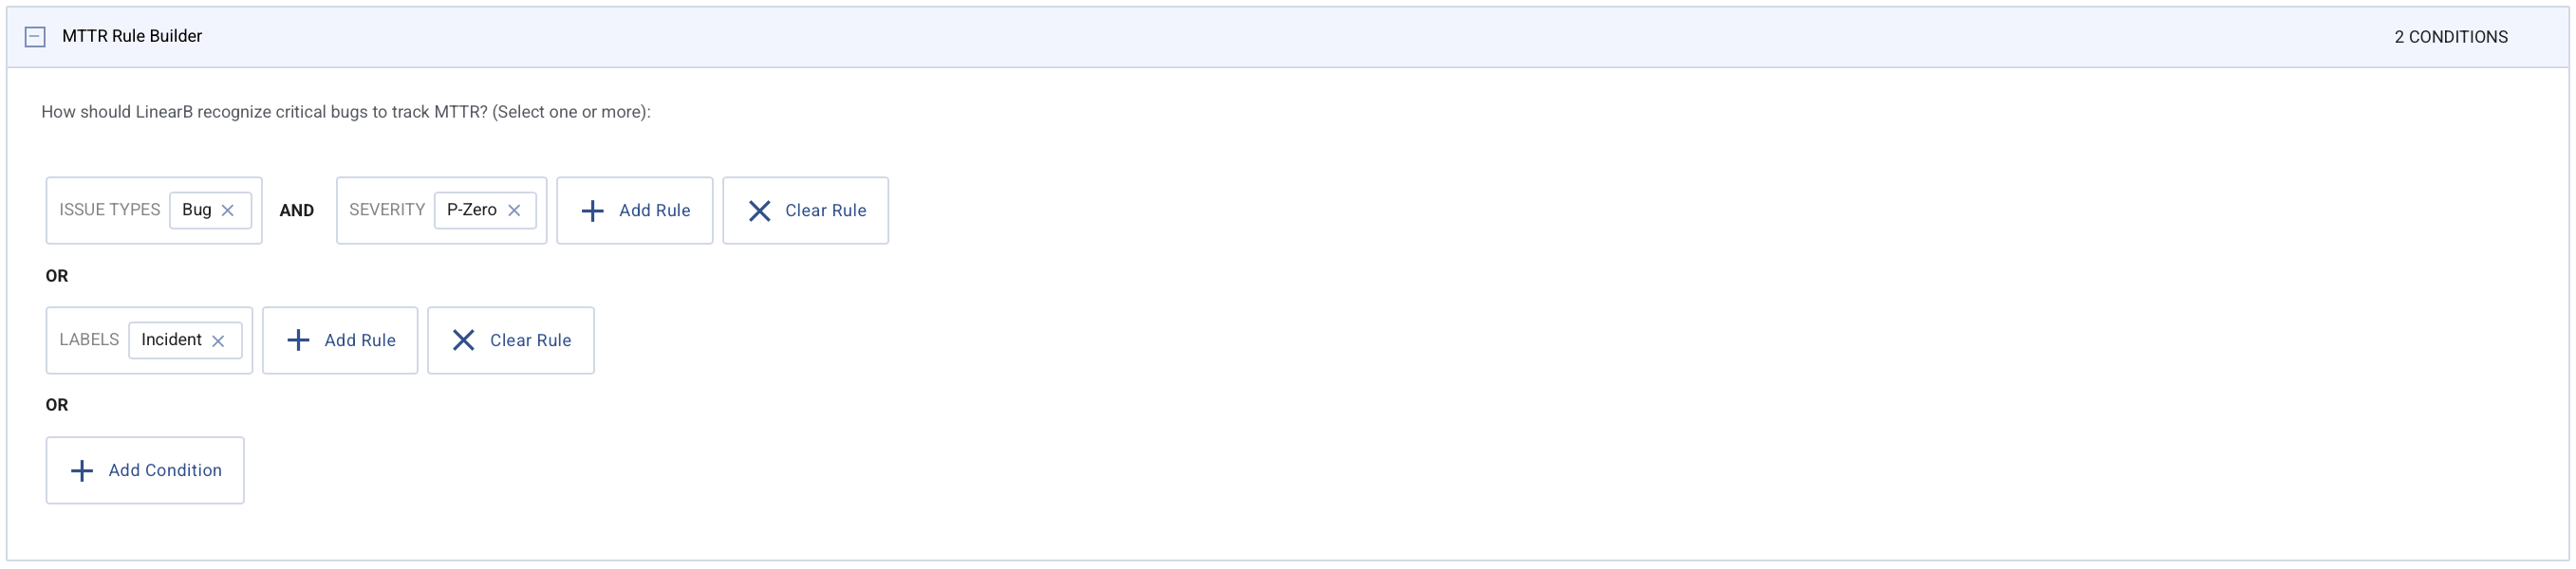Collapse the MTTR Rule Builder panel

[35, 37]
